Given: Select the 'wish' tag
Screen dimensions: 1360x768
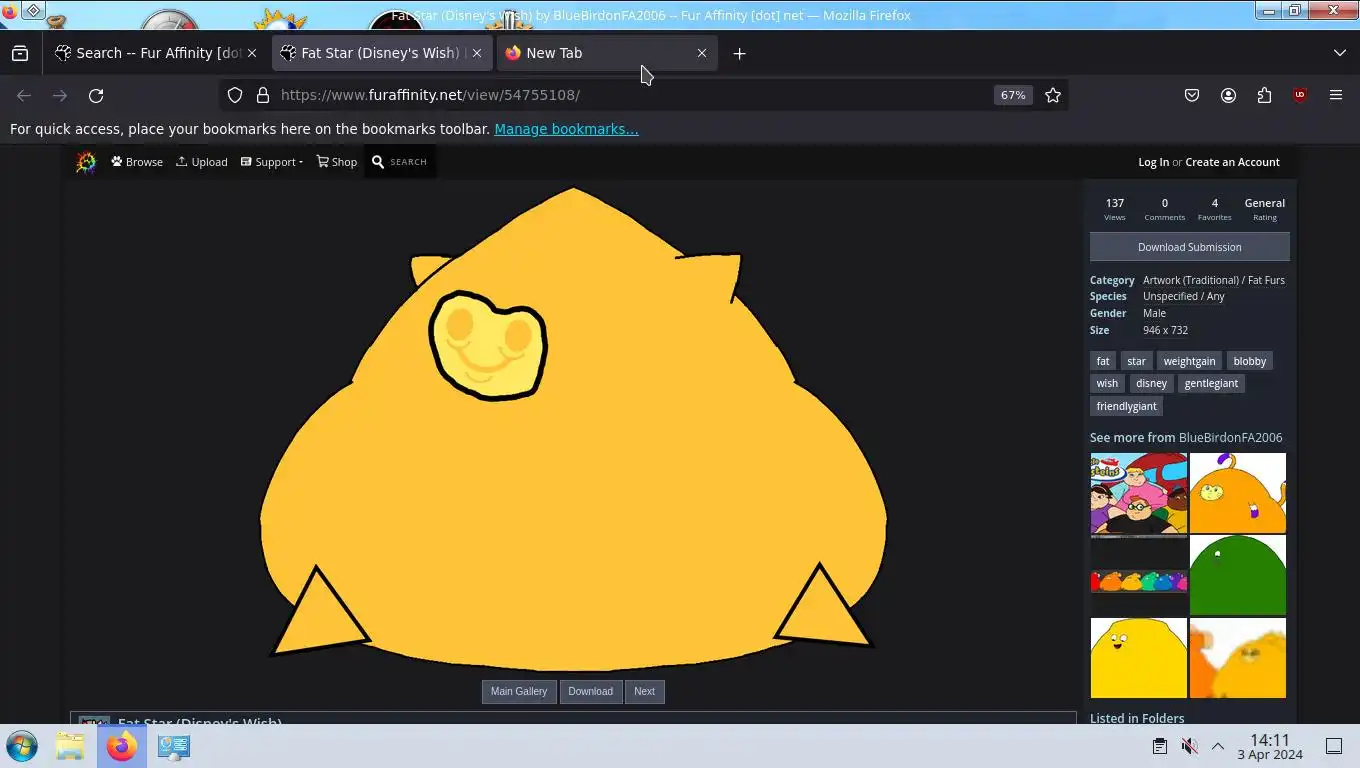Looking at the screenshot, I should pyautogui.click(x=1107, y=383).
